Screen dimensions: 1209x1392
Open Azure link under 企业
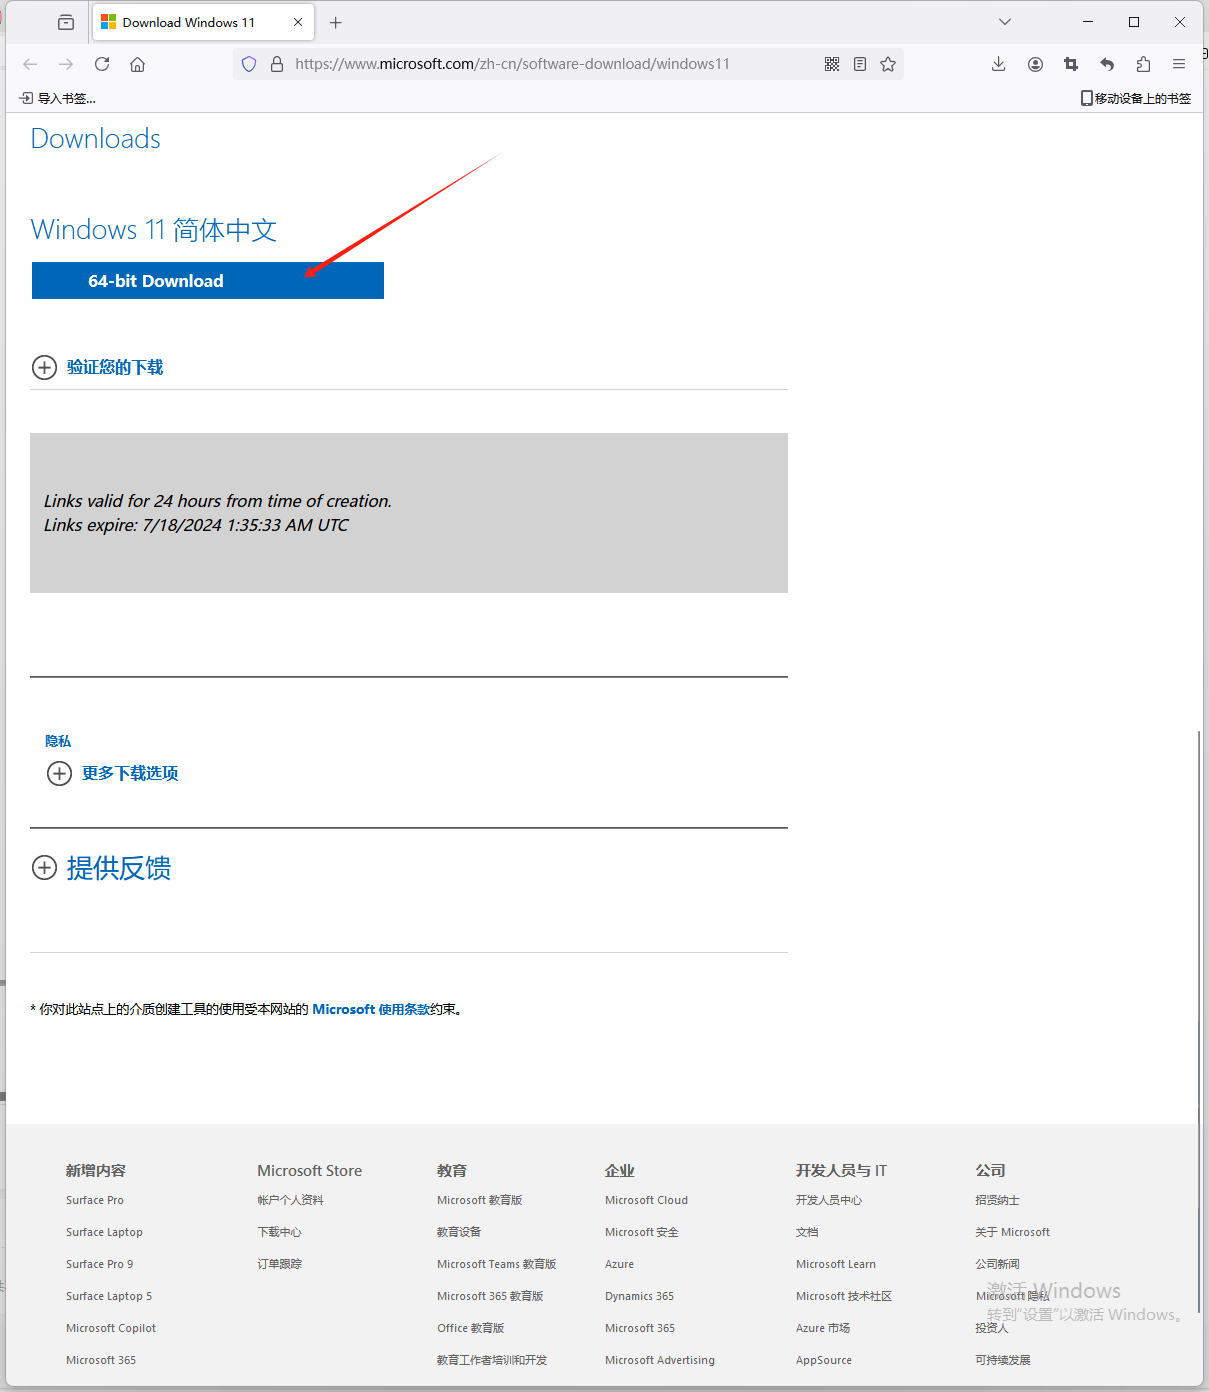click(x=619, y=1264)
